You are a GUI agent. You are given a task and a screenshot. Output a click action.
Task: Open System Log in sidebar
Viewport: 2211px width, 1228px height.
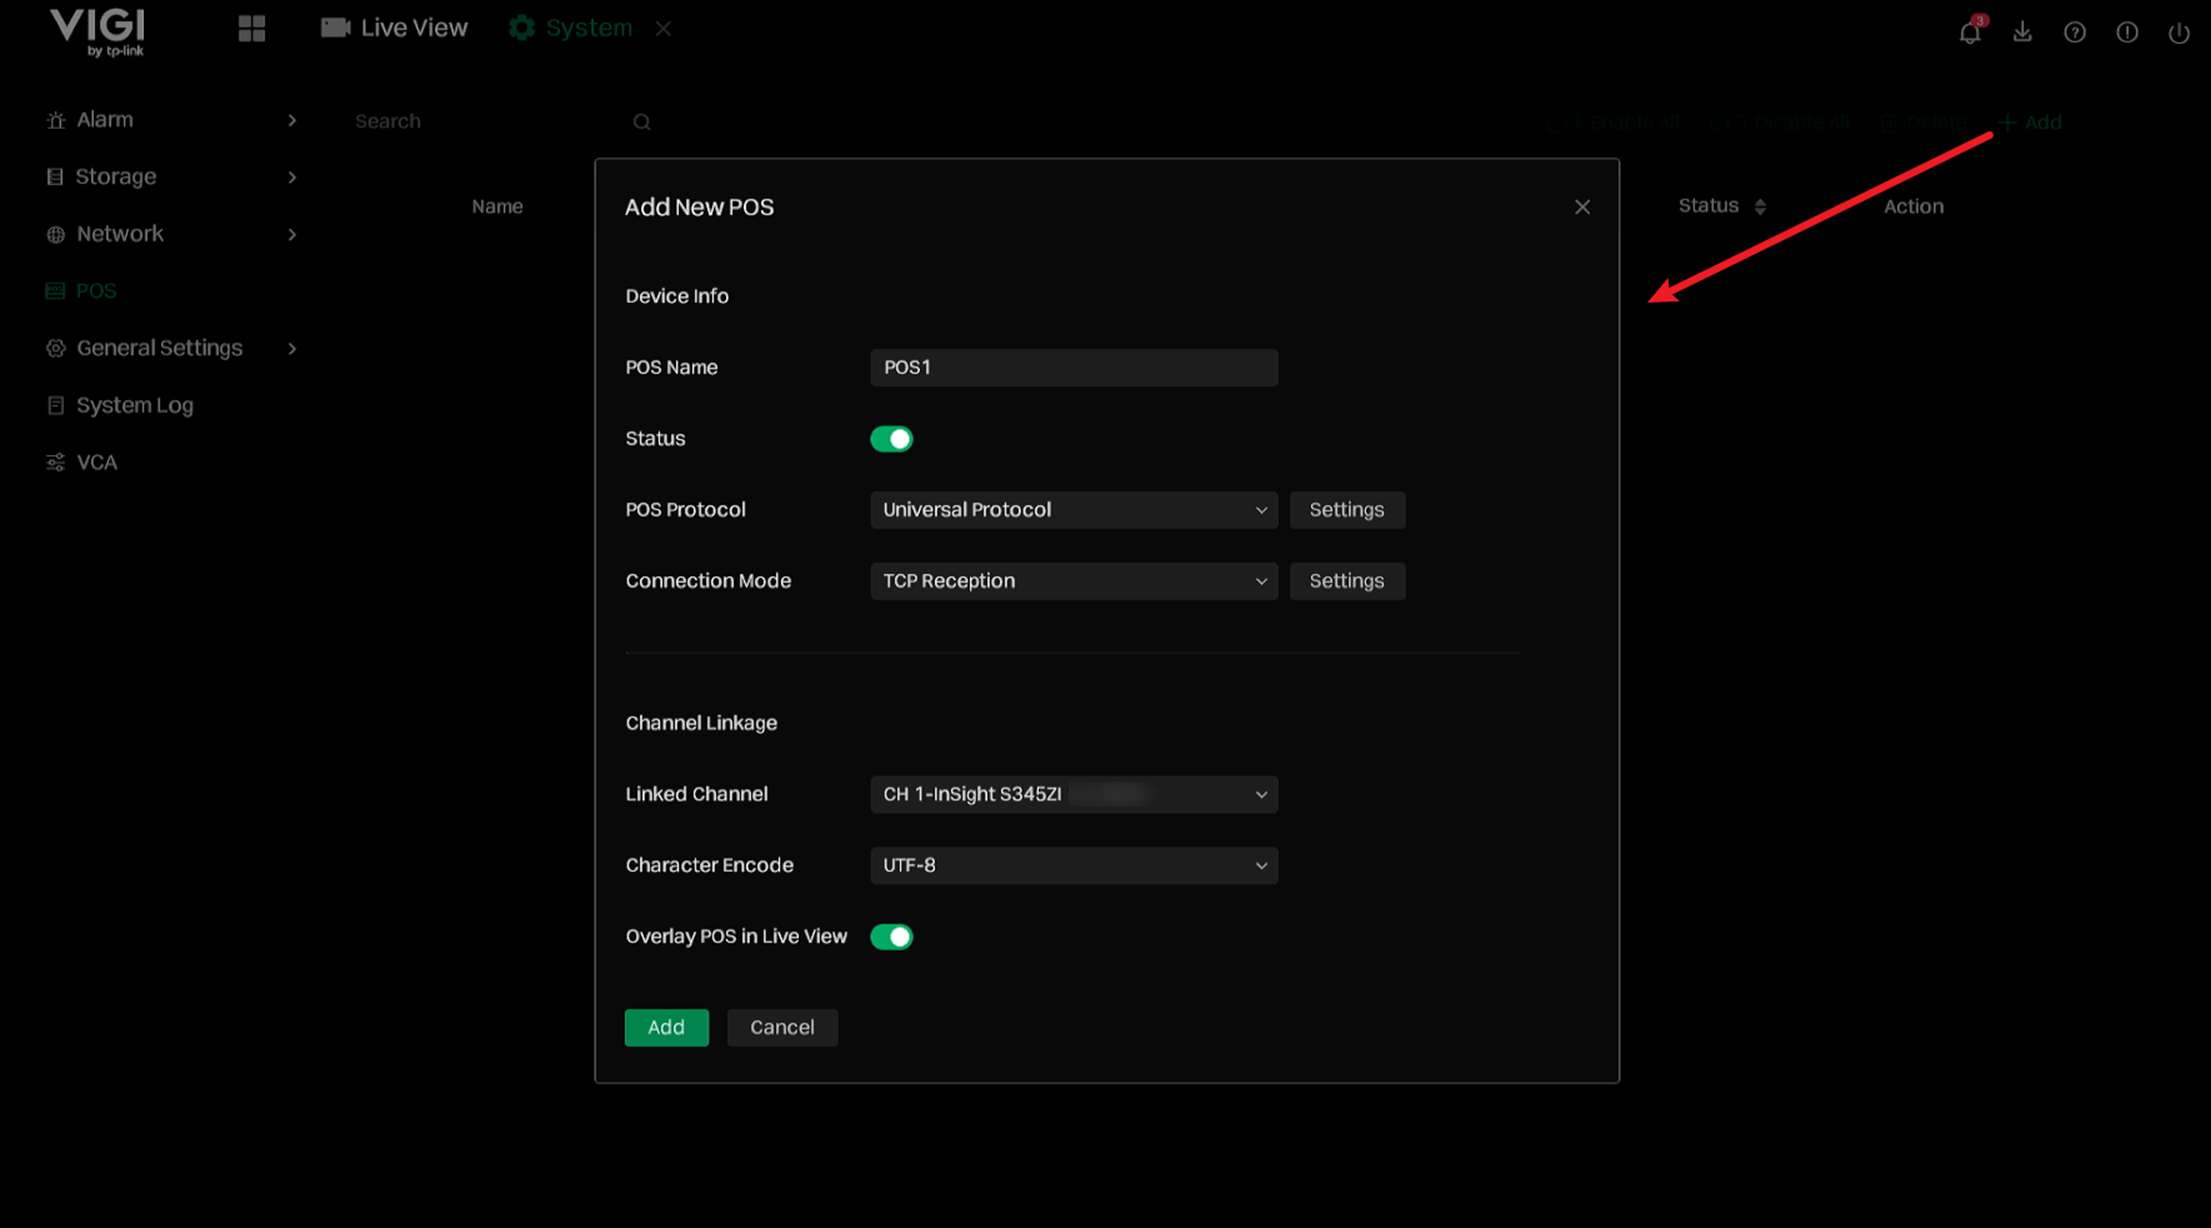[135, 405]
